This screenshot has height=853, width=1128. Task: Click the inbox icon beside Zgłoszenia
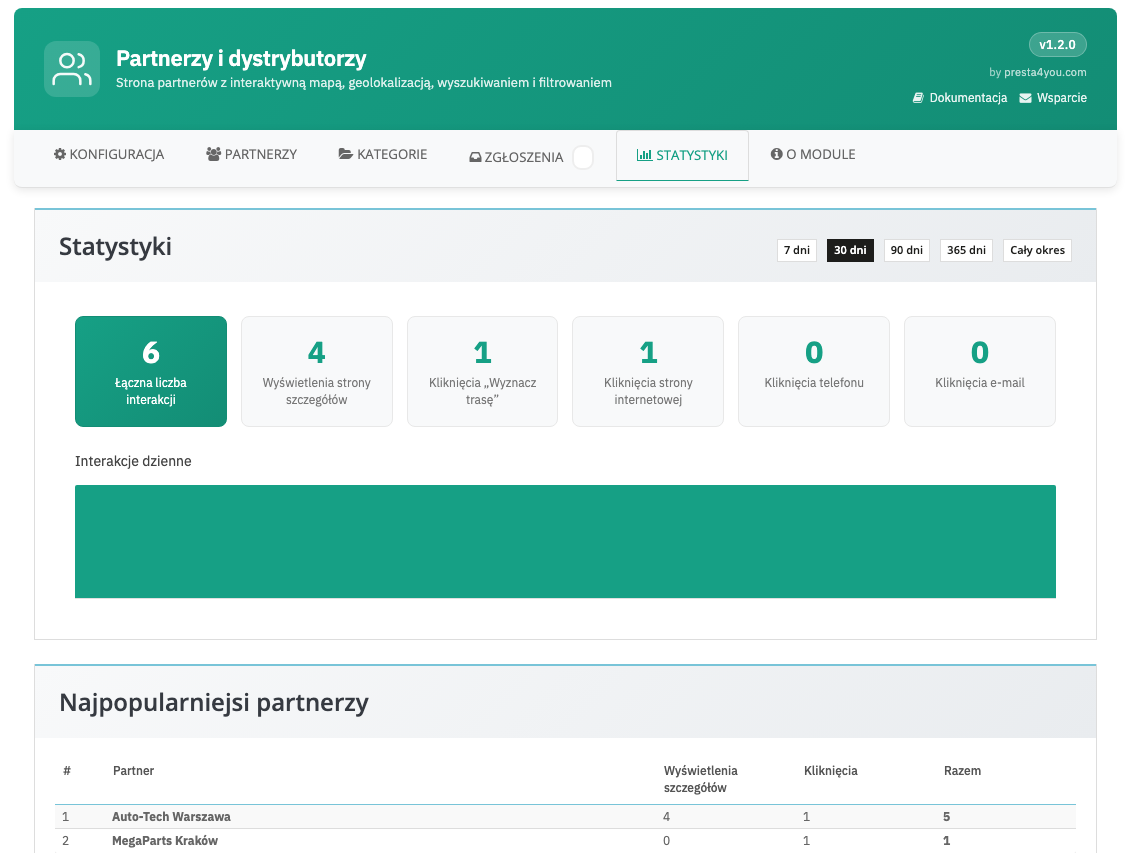[475, 157]
